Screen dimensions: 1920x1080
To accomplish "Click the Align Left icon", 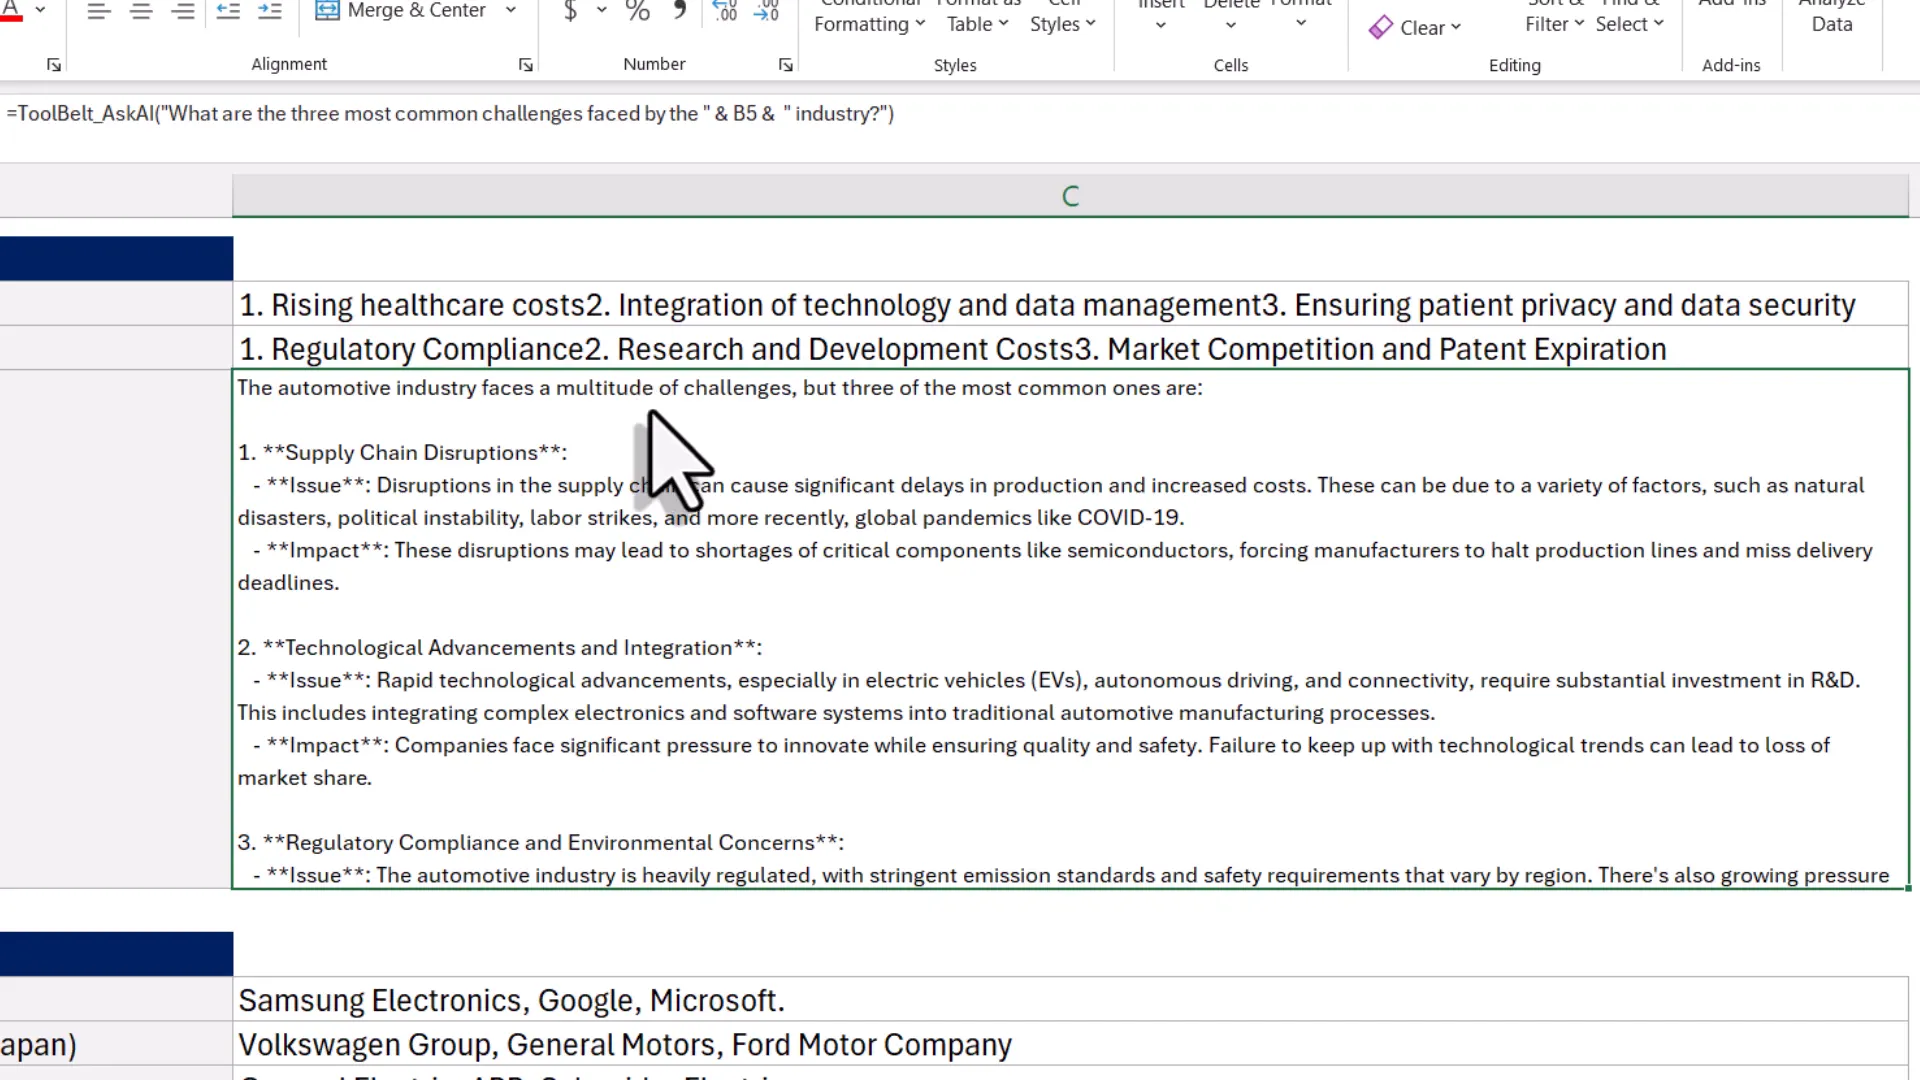I will (98, 11).
